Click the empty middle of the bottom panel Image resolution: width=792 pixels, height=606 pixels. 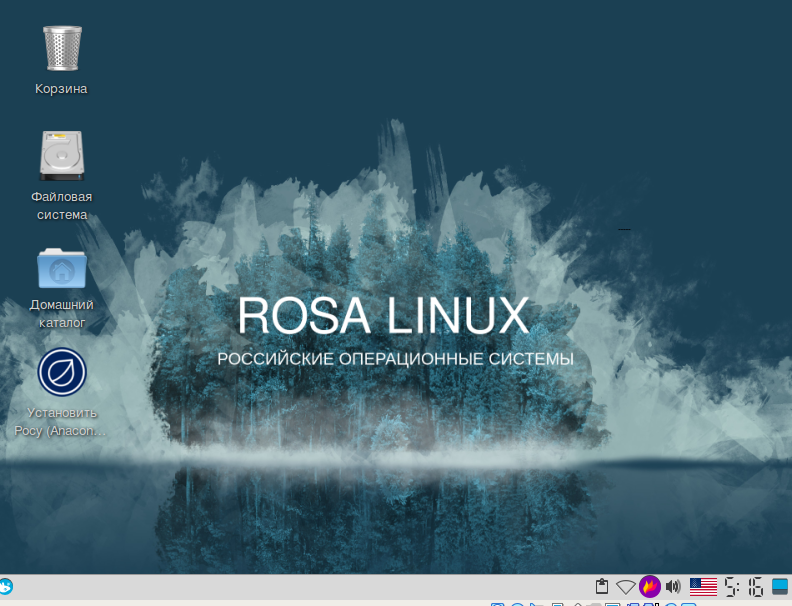(x=300, y=587)
